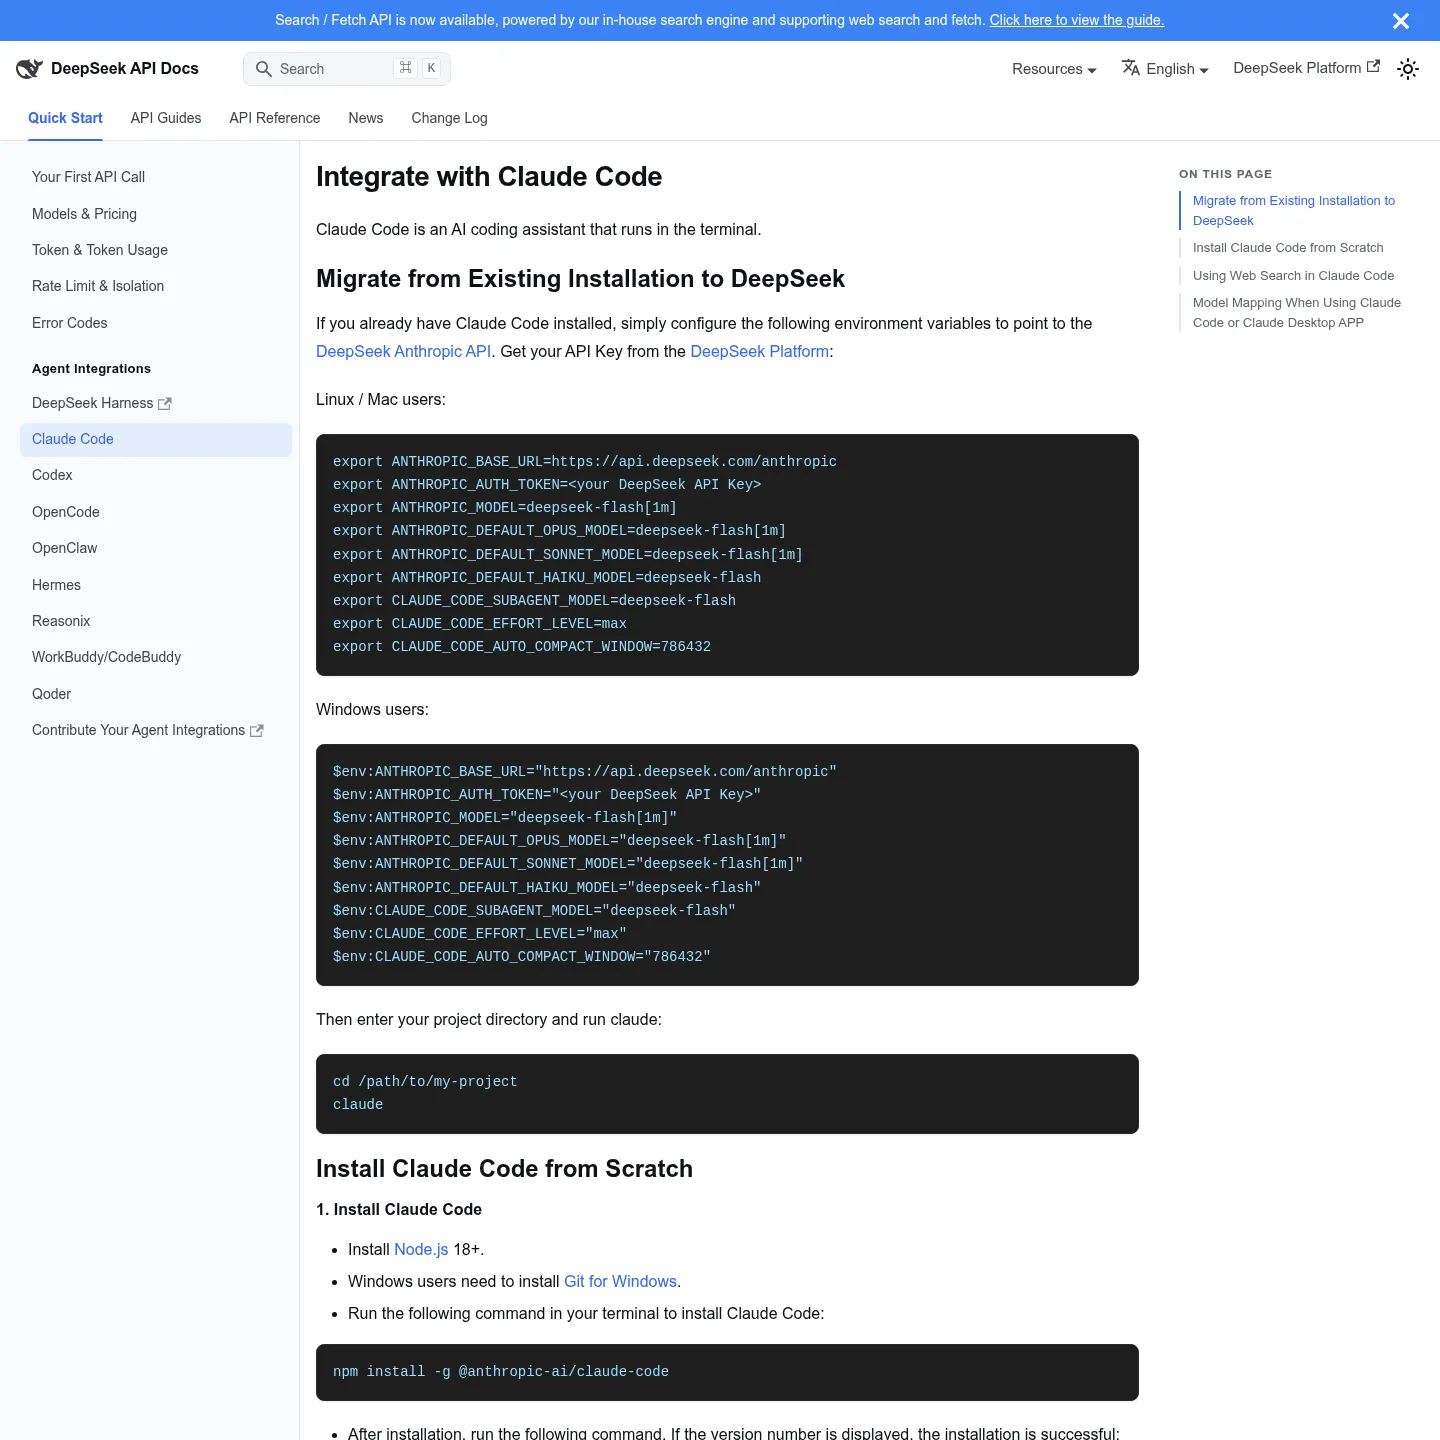The image size is (1440, 1440).
Task: Click 'Migrate from Existing Installation to DeepSeek' outline link
Action: tap(1294, 211)
